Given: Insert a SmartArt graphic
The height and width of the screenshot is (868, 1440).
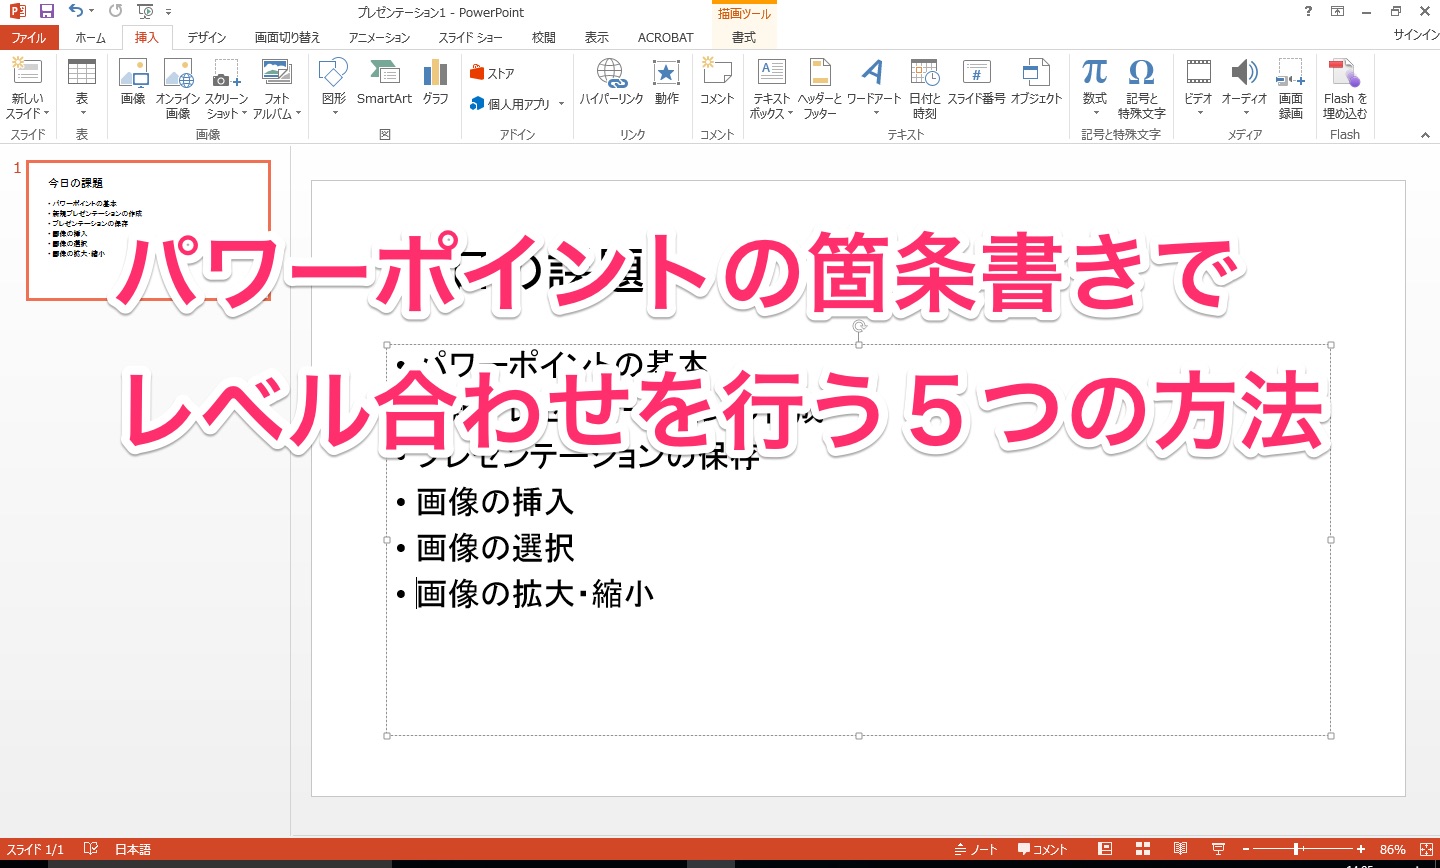Looking at the screenshot, I should (384, 82).
